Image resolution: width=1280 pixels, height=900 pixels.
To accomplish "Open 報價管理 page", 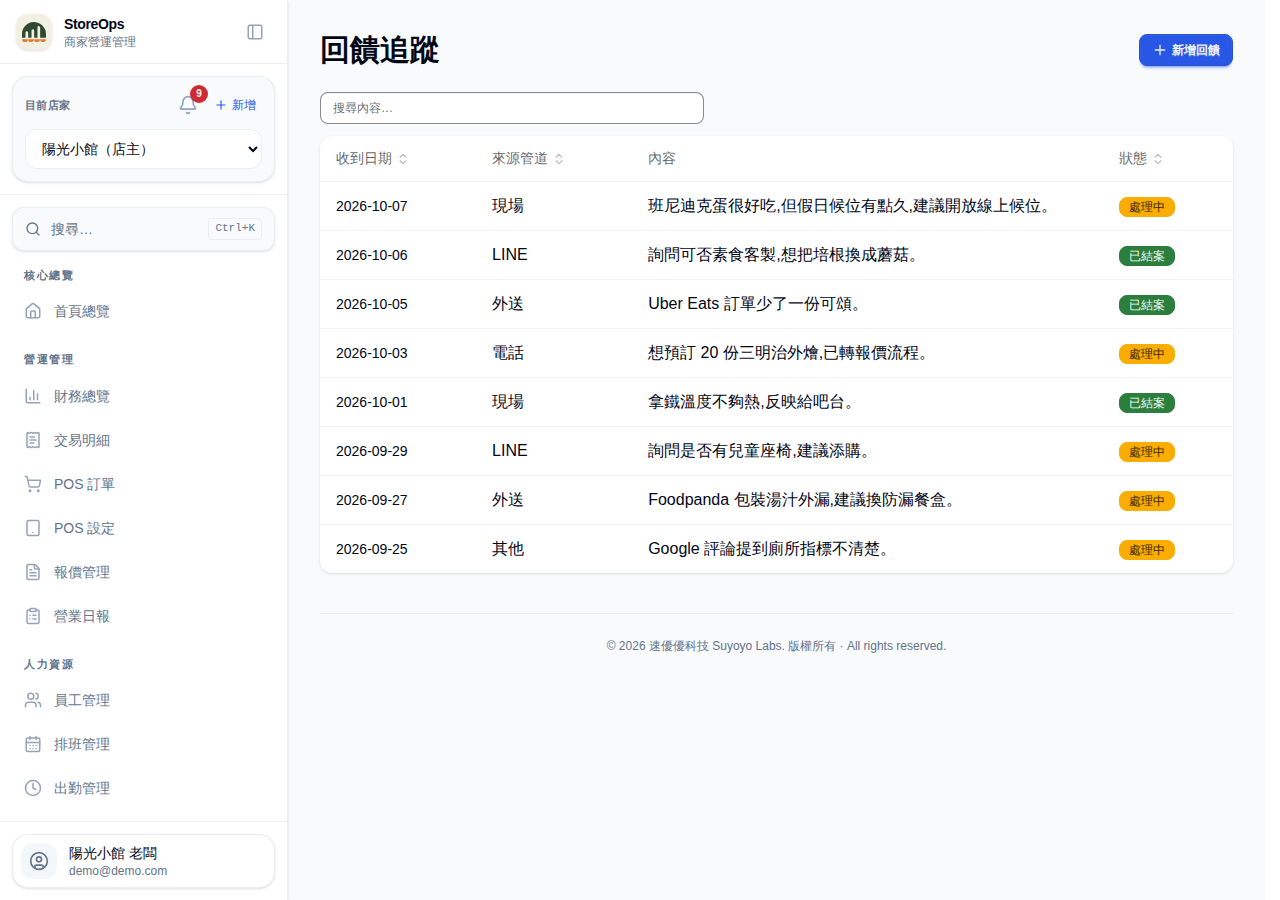I will tap(143, 572).
